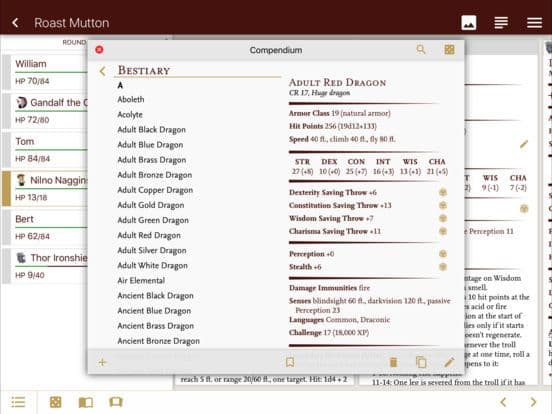Roll Dexterity Saving Throw dice
The height and width of the screenshot is (414, 552).
(443, 192)
